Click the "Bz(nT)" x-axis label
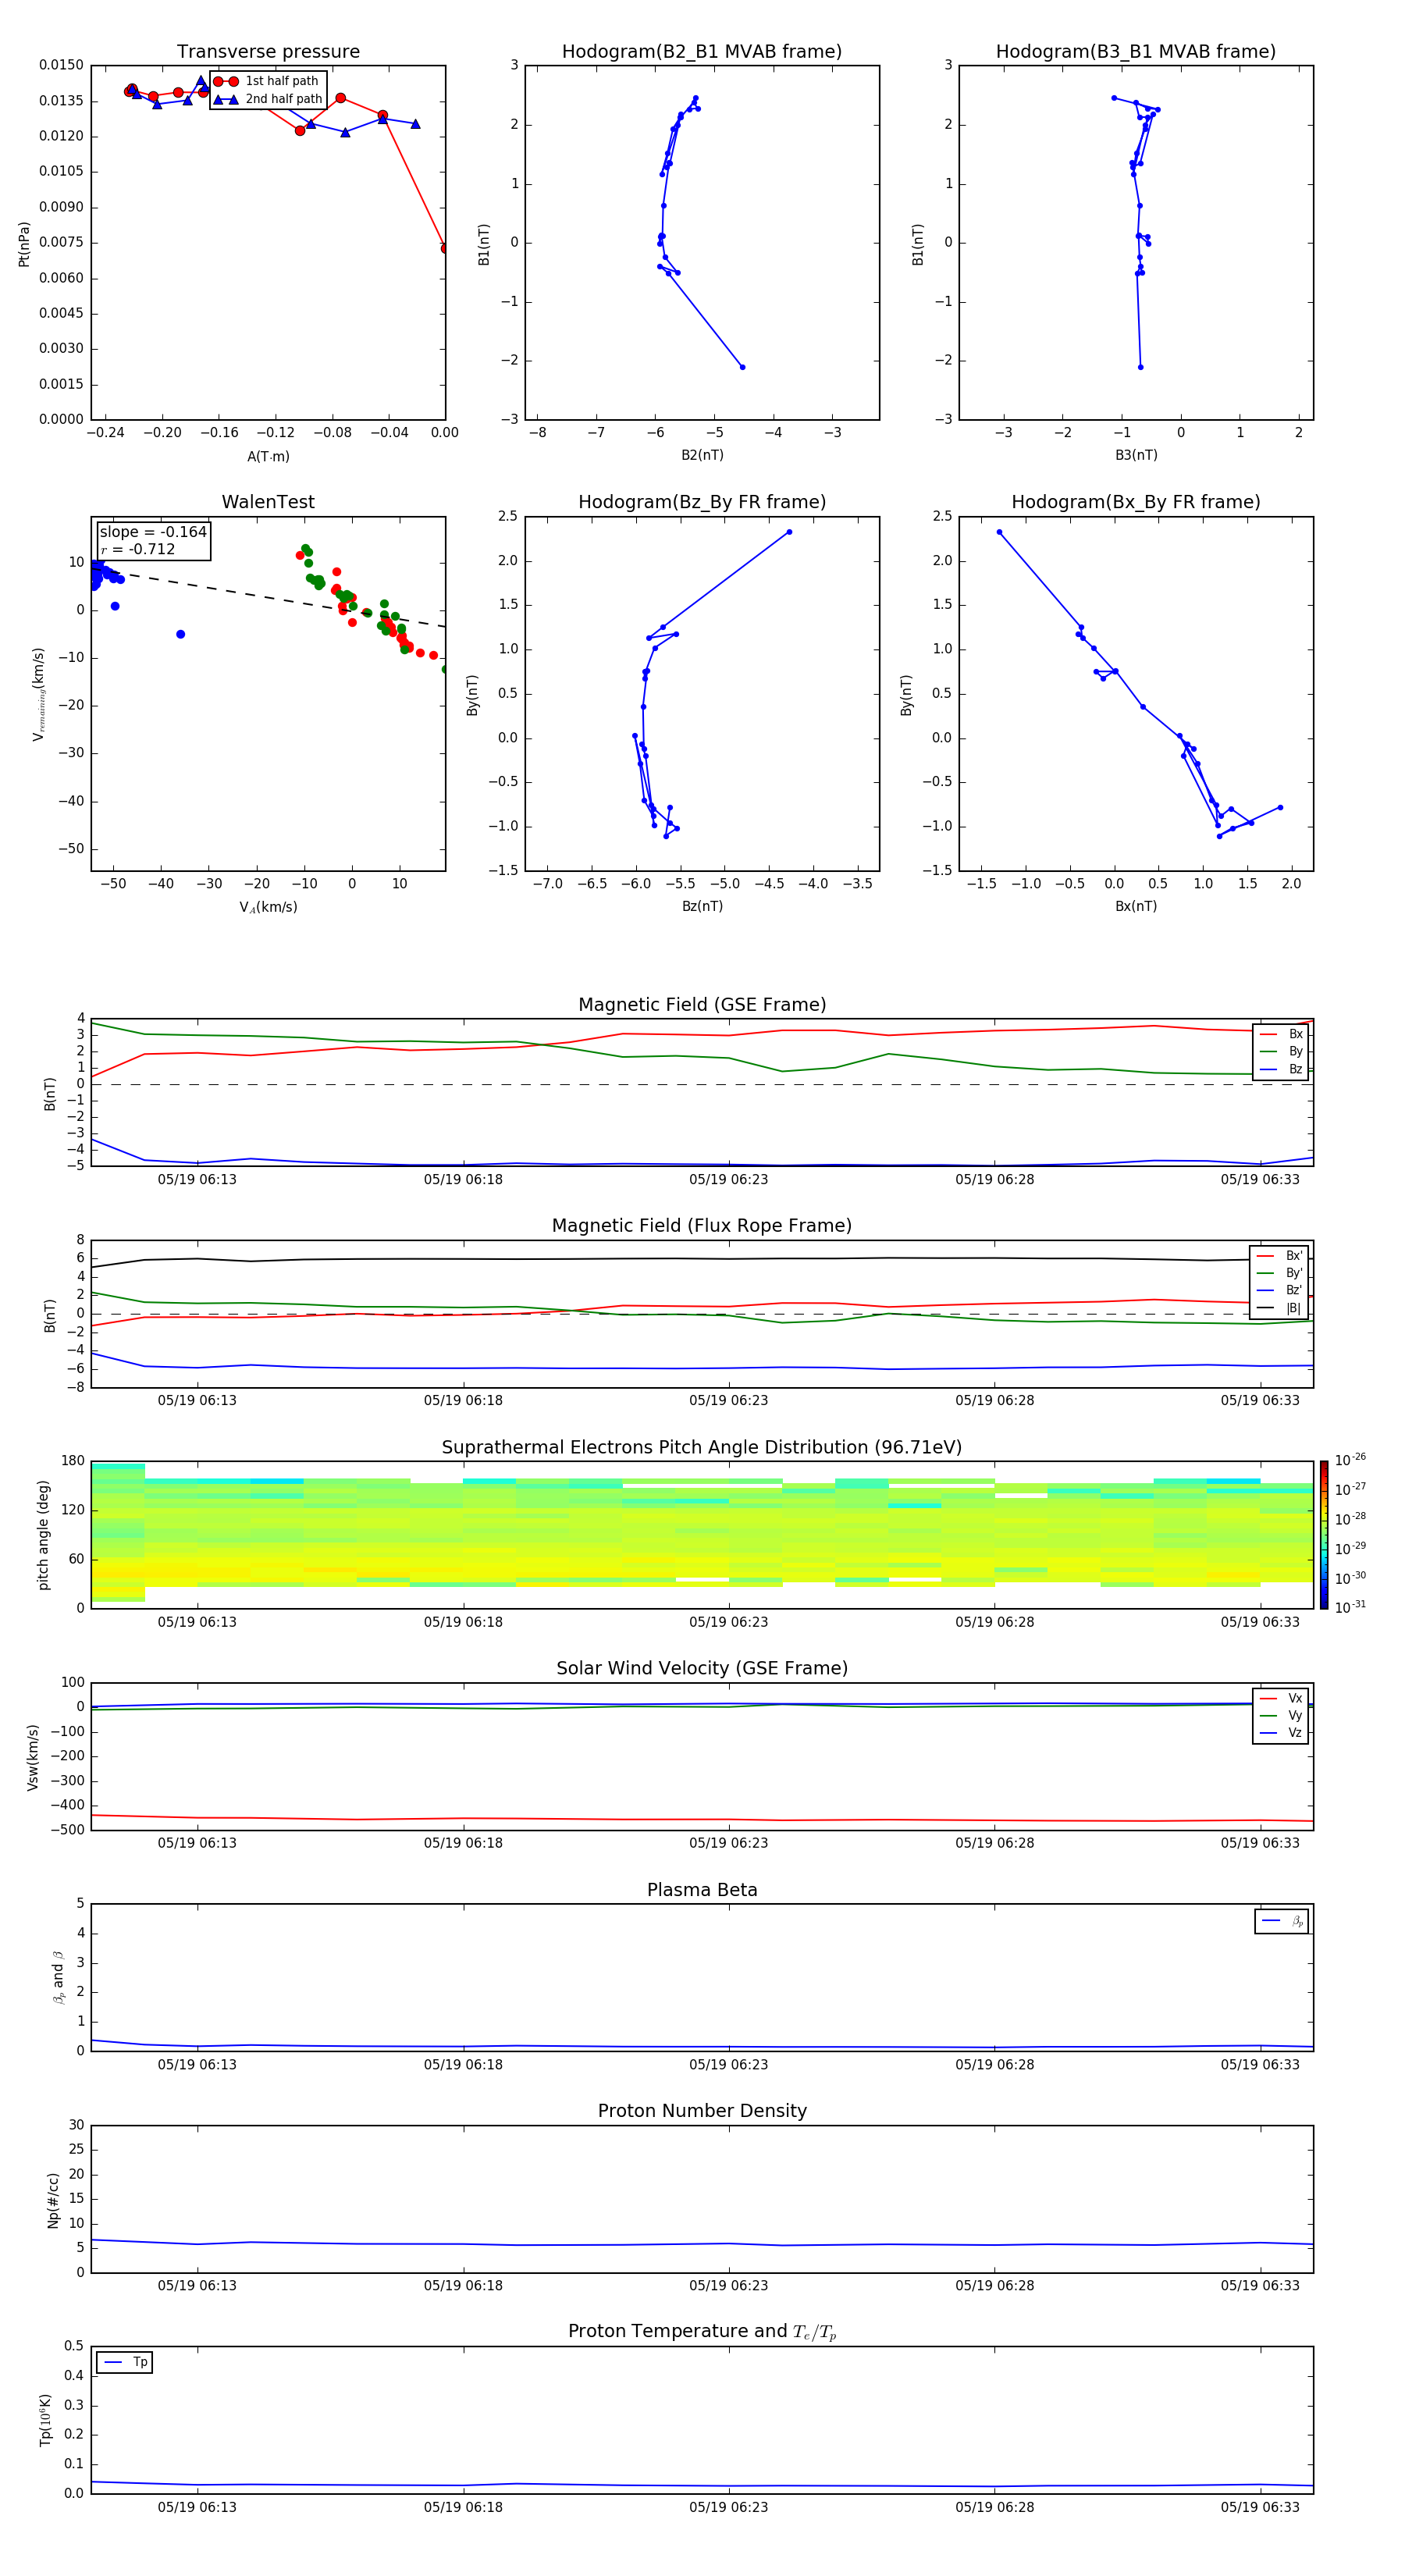1405x2576 pixels. pyautogui.click(x=702, y=906)
